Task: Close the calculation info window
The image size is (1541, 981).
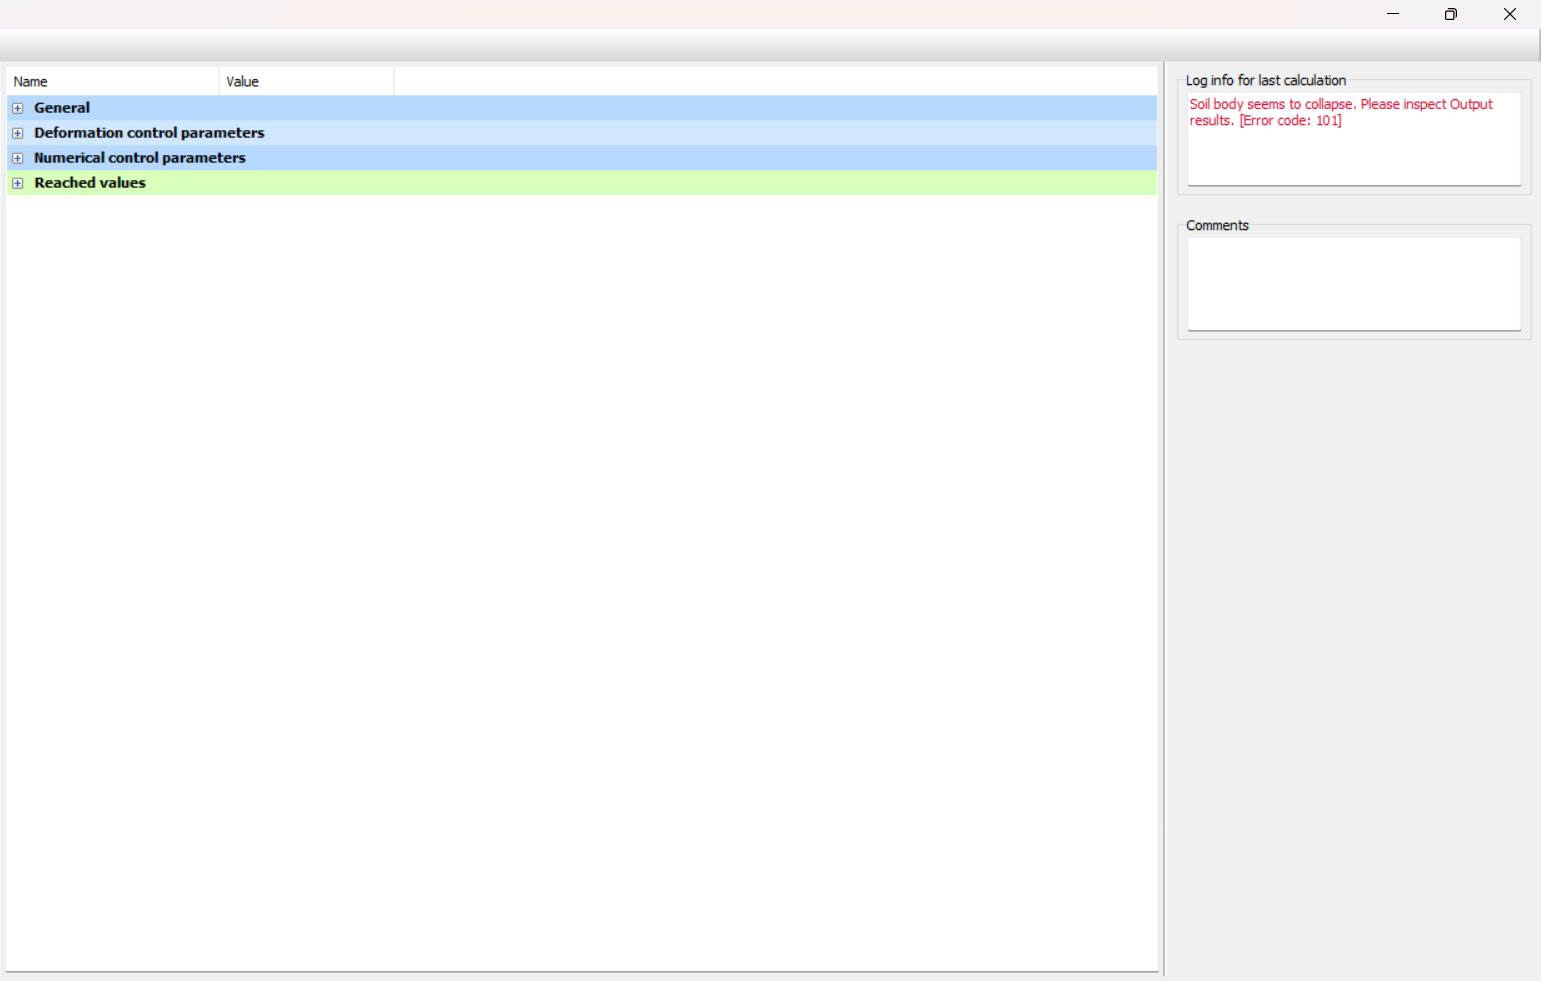Action: click(1510, 14)
